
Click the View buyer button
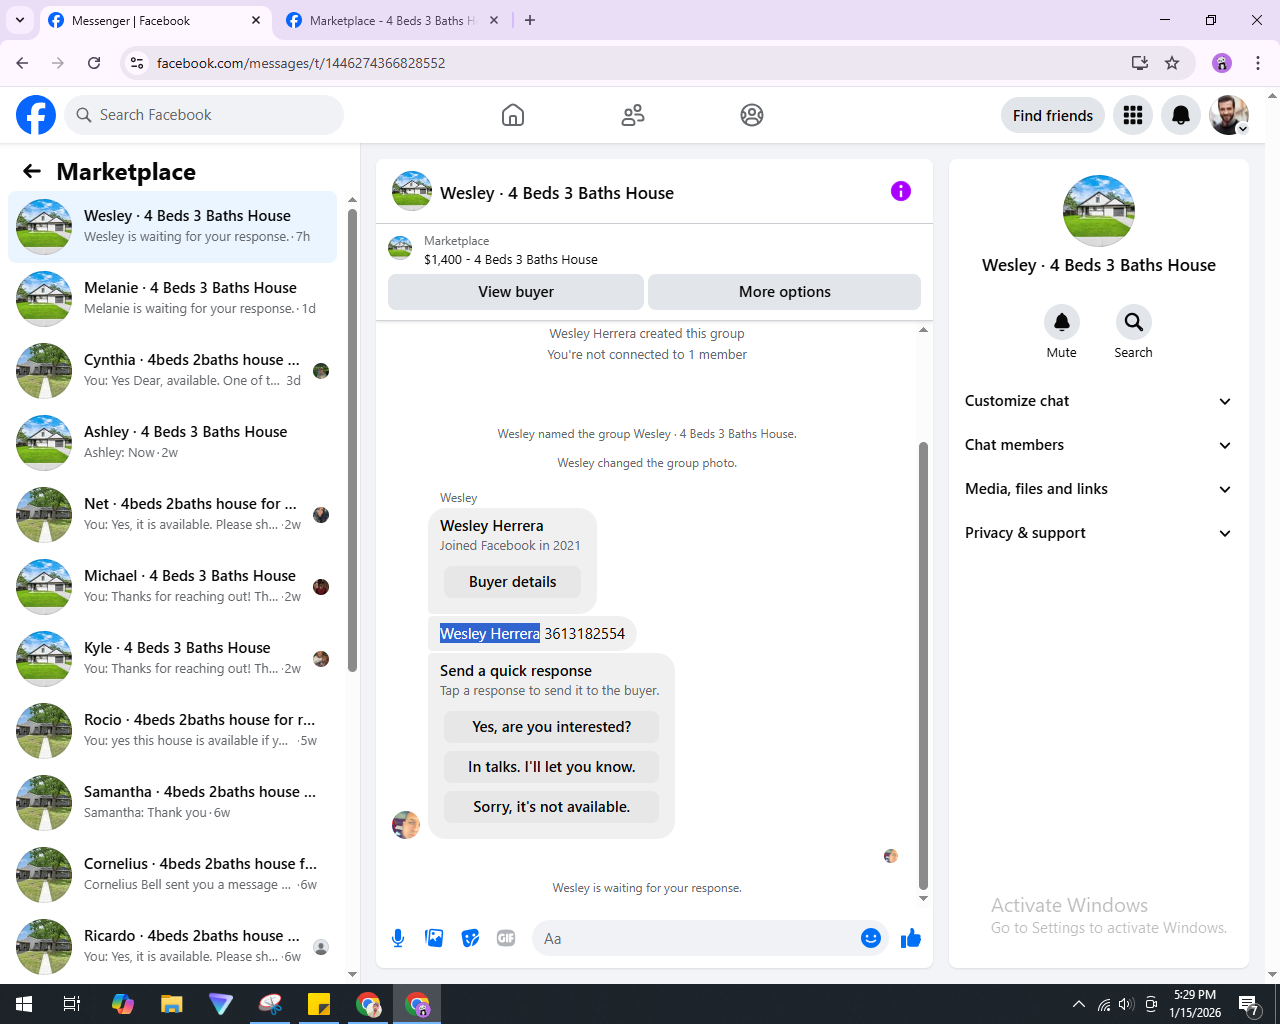click(516, 292)
